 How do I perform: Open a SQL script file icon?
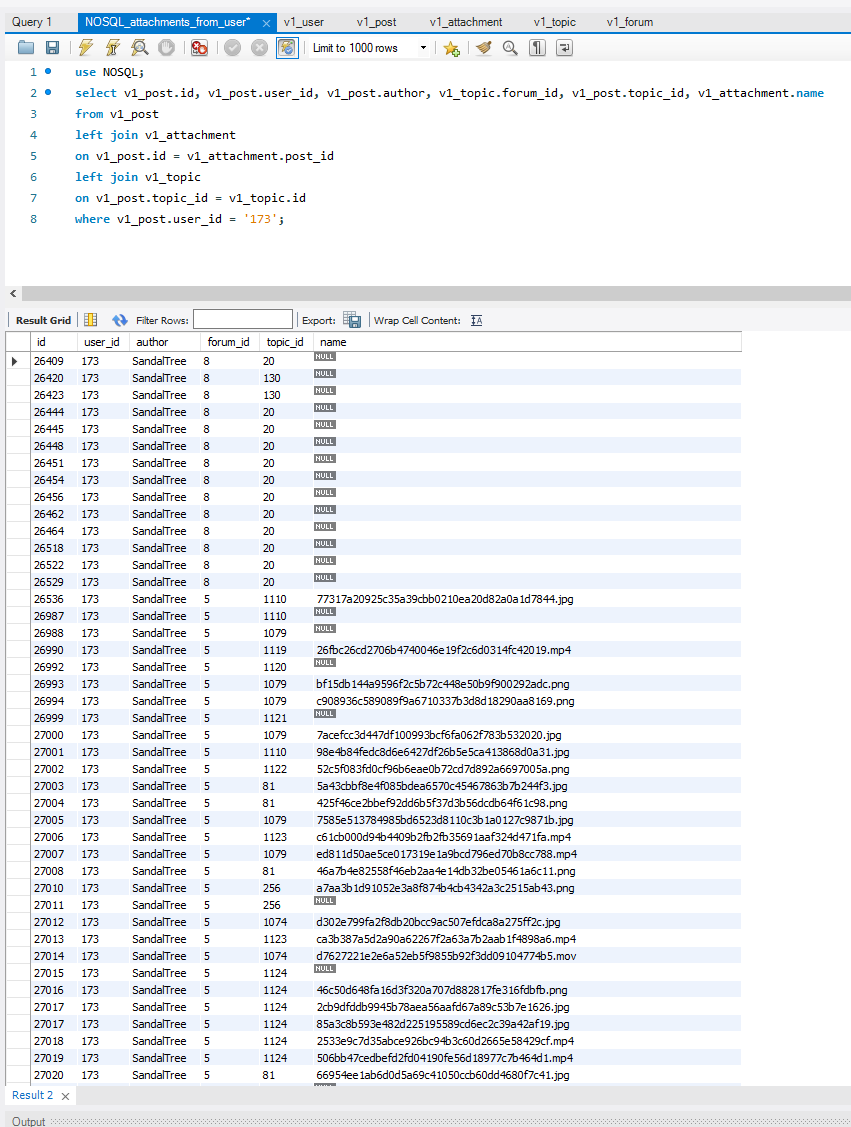coord(26,48)
